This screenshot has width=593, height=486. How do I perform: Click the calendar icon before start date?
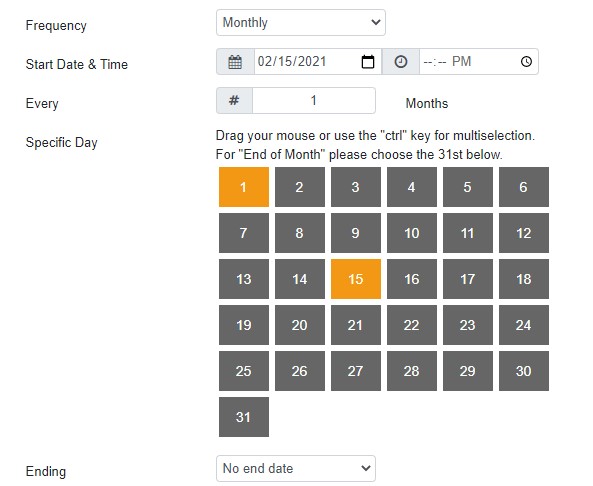(235, 62)
